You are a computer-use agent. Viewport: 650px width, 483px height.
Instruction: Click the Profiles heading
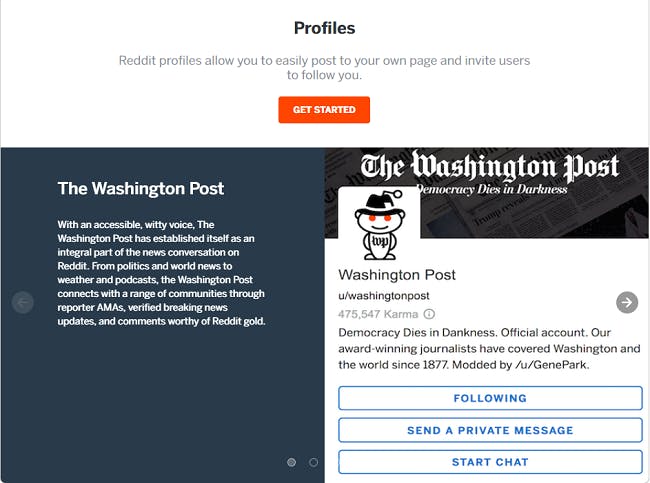(x=324, y=28)
